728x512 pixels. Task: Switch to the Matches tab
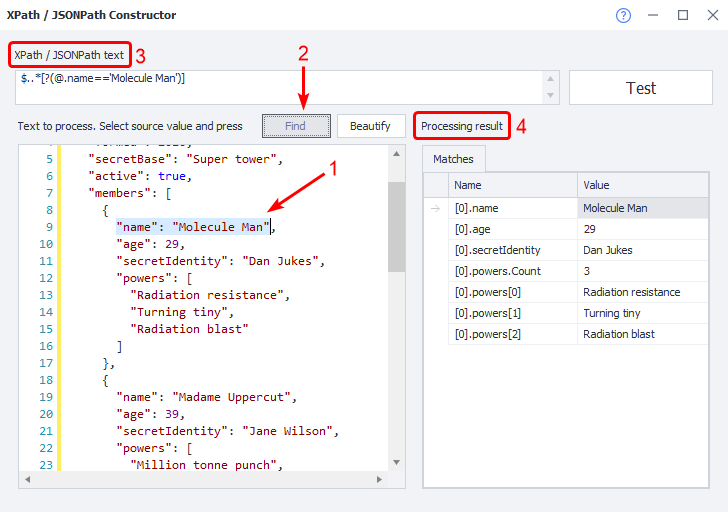tap(453, 159)
